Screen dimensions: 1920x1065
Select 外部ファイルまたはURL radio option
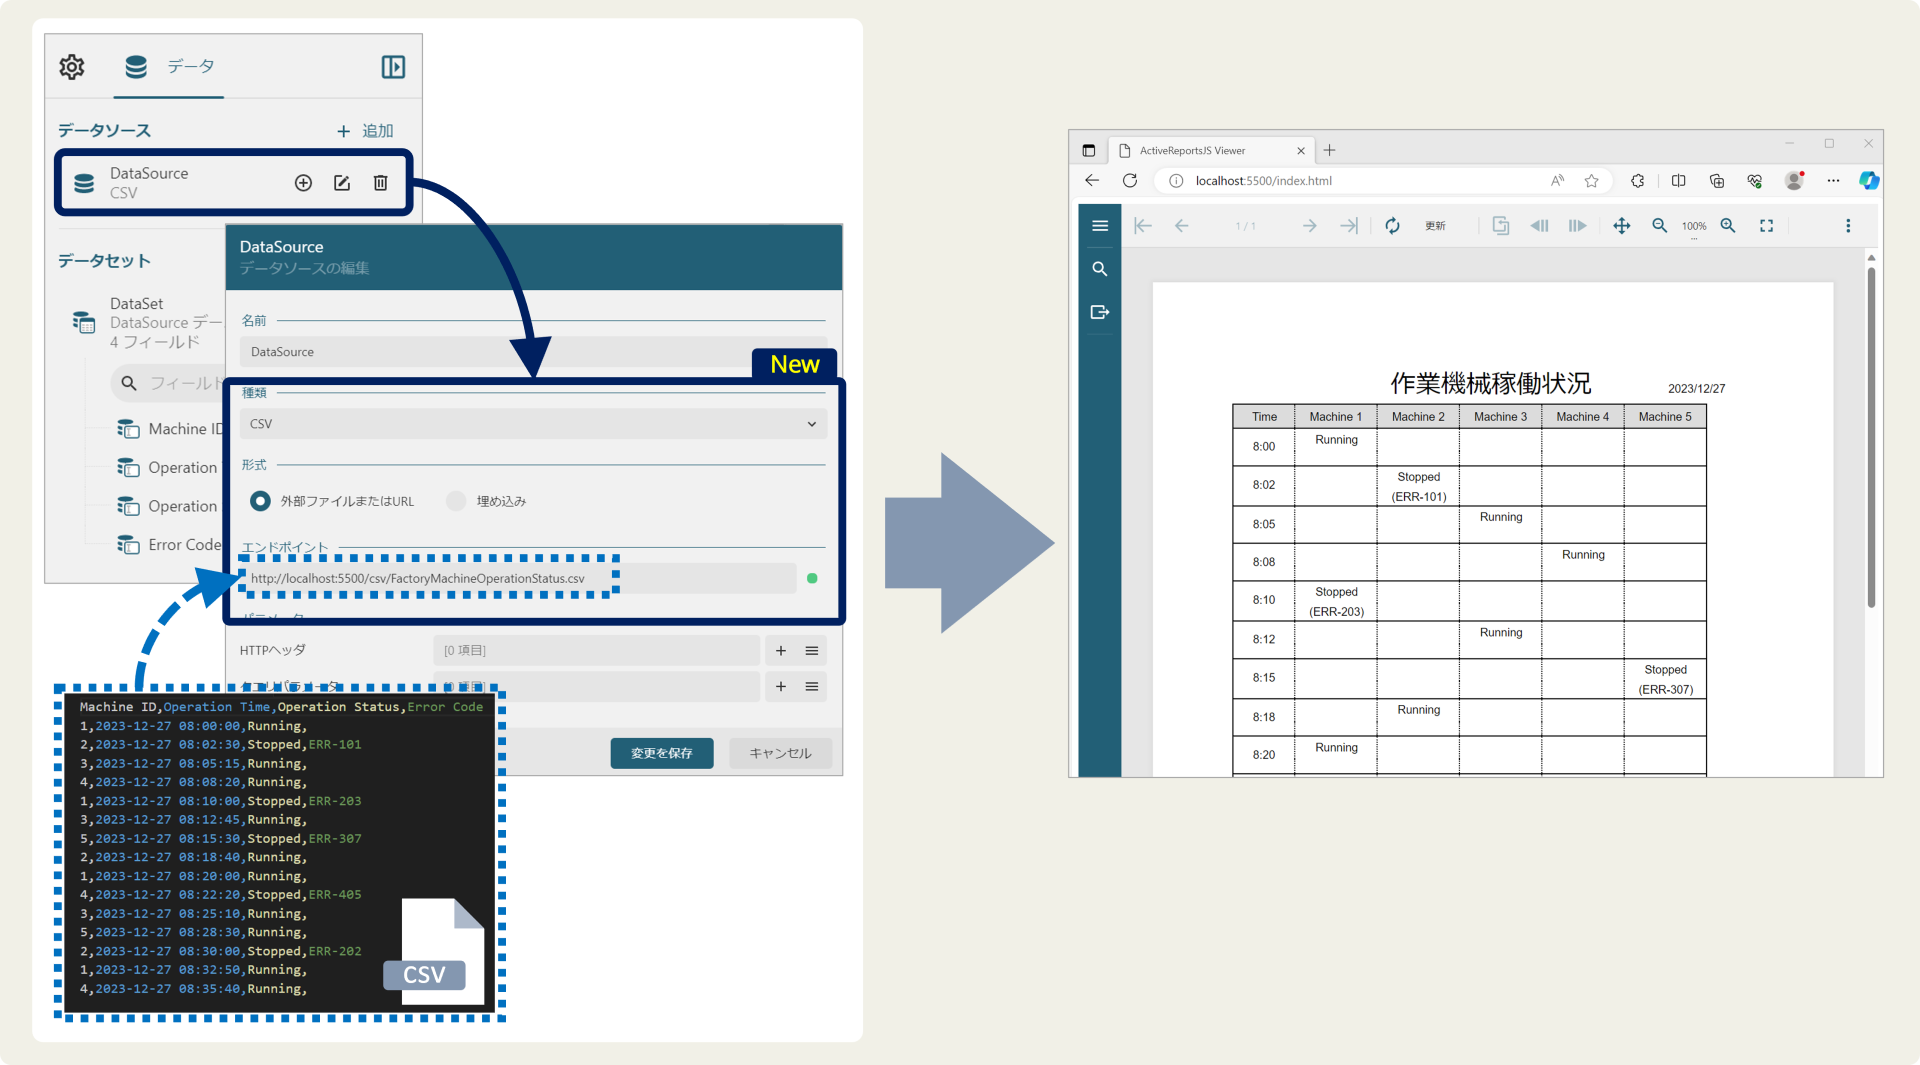click(260, 501)
